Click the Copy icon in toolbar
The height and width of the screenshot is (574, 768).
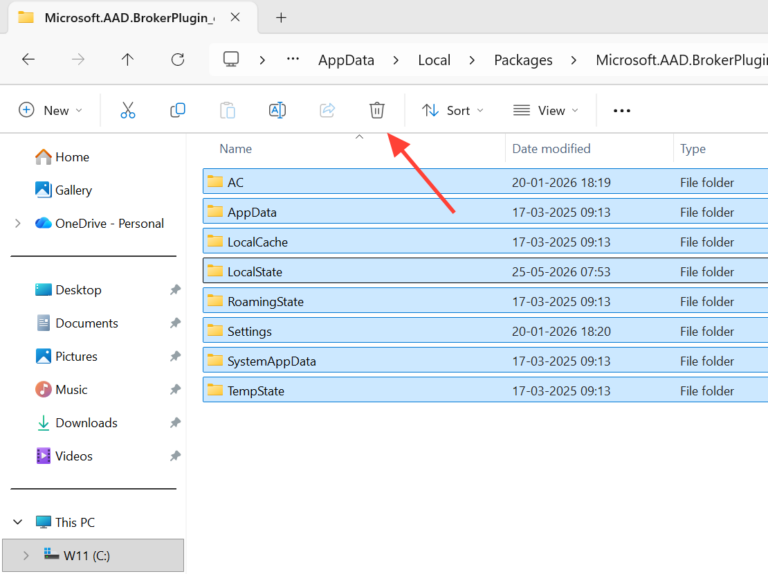(178, 110)
